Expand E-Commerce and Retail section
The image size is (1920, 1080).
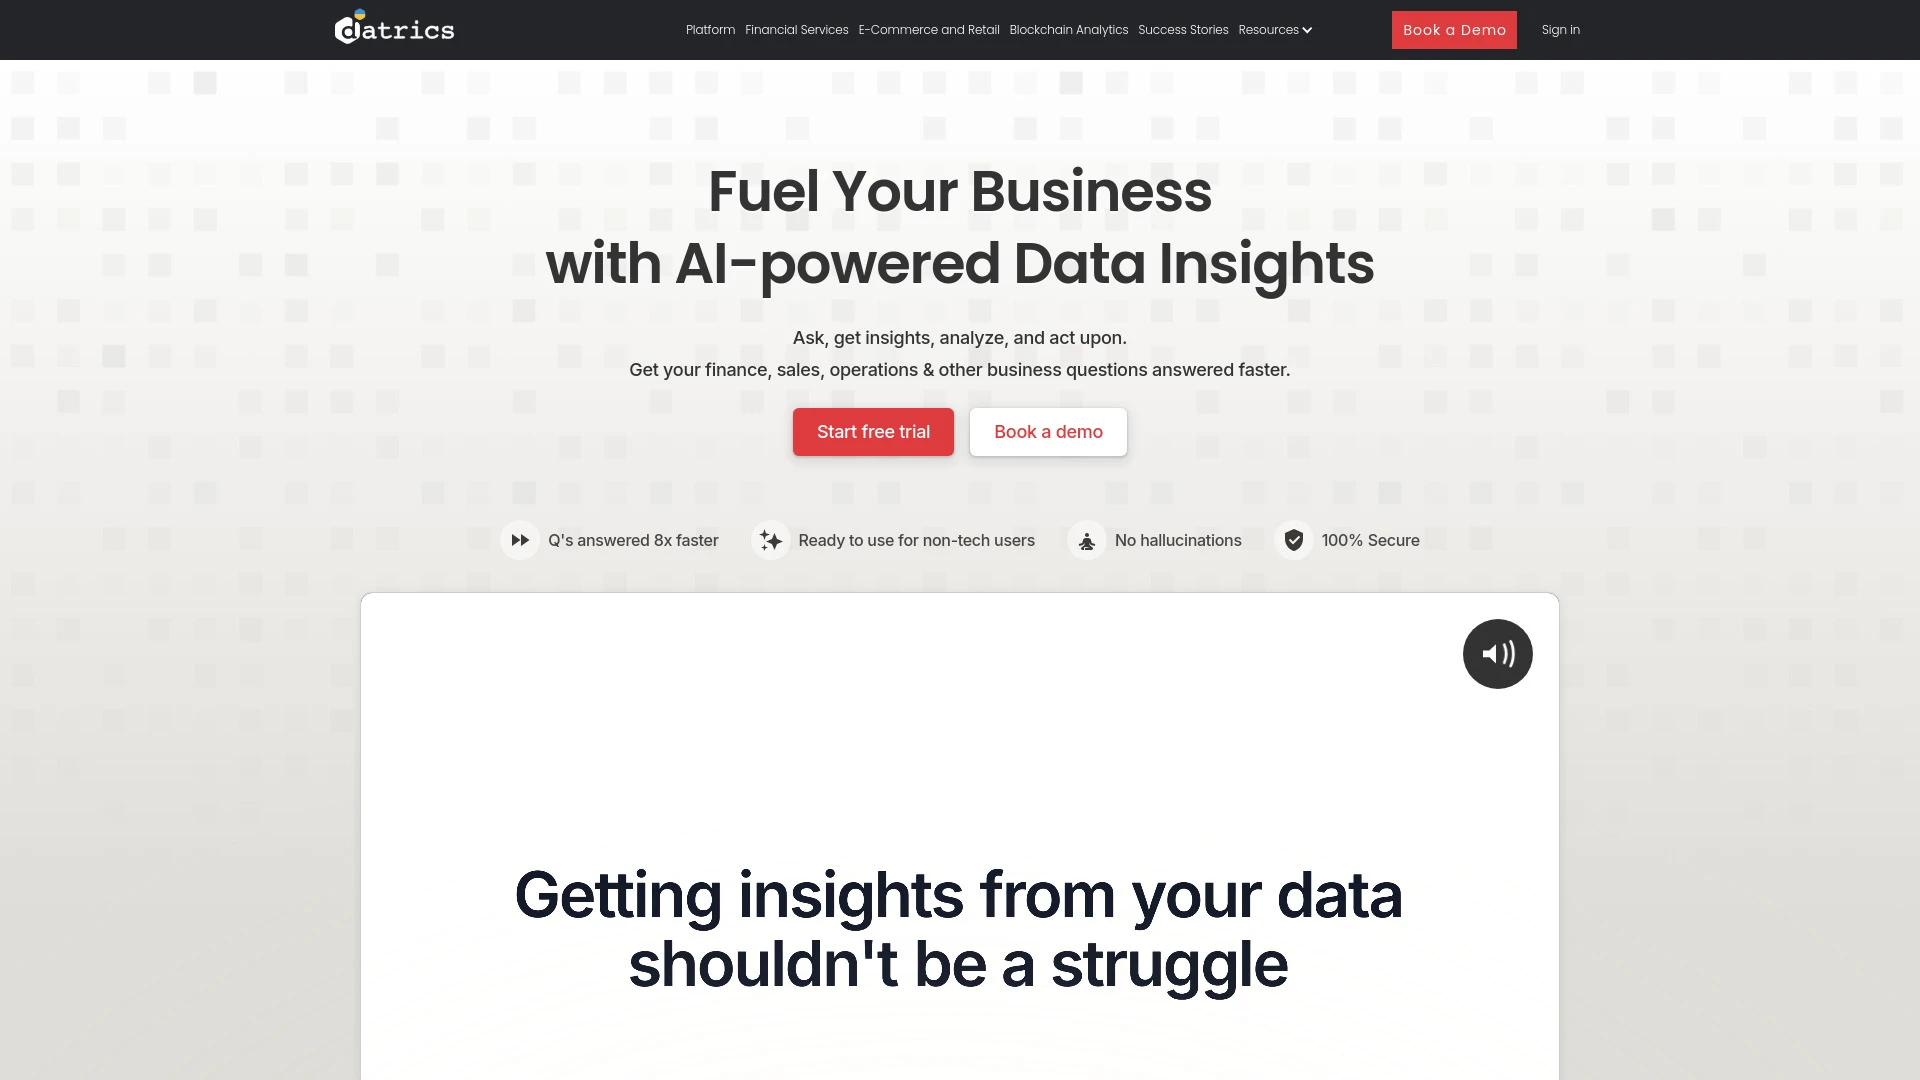coord(928,29)
